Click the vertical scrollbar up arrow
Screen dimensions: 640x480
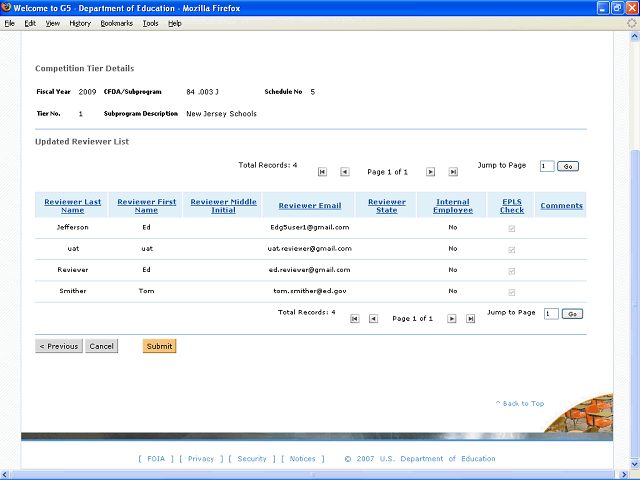(635, 36)
